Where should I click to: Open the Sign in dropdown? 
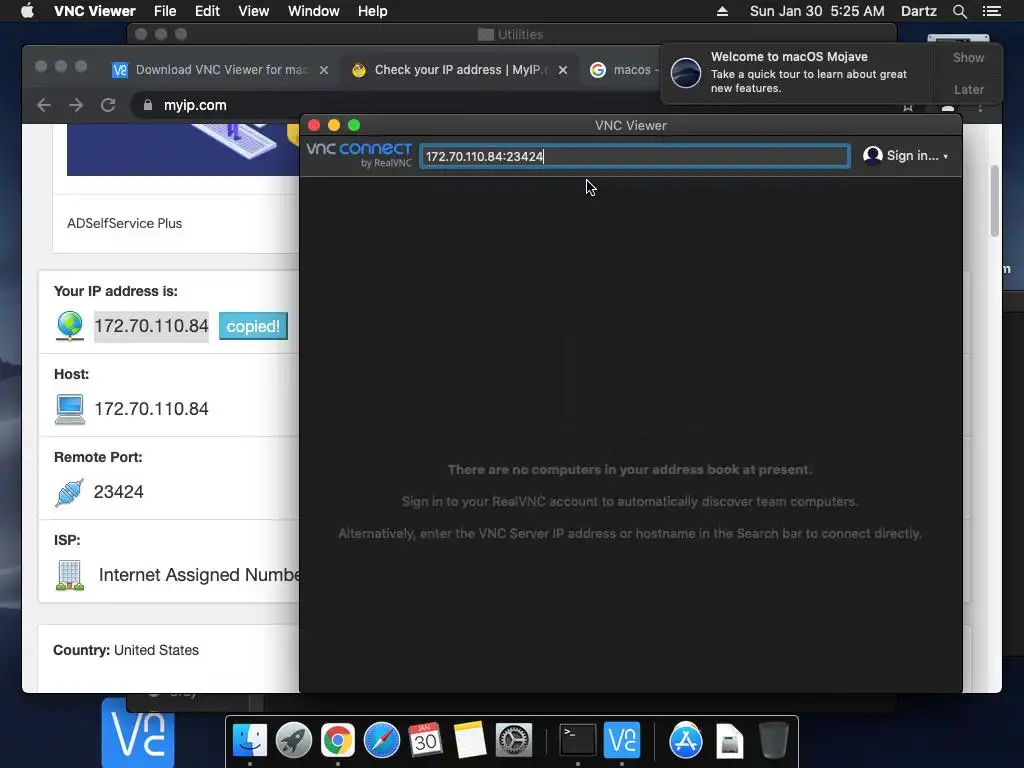[x=905, y=155]
